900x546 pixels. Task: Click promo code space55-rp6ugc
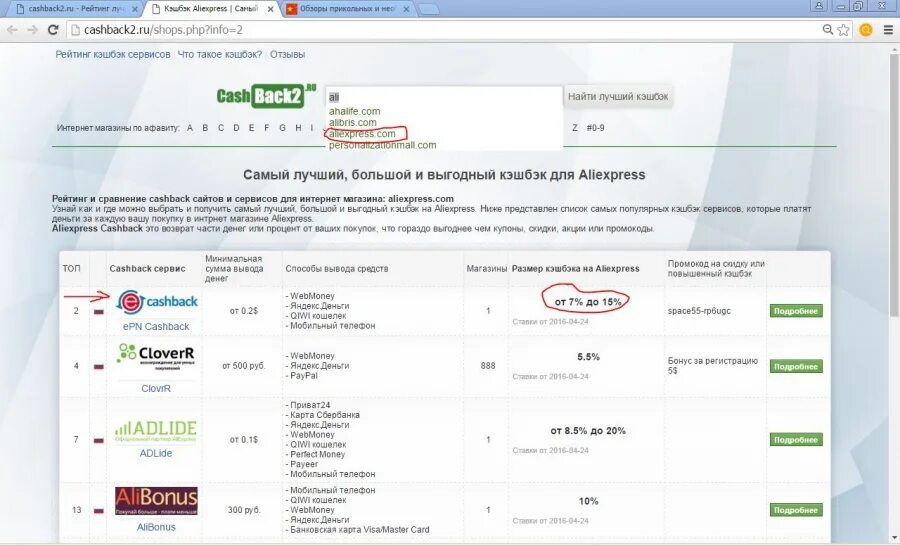(699, 311)
